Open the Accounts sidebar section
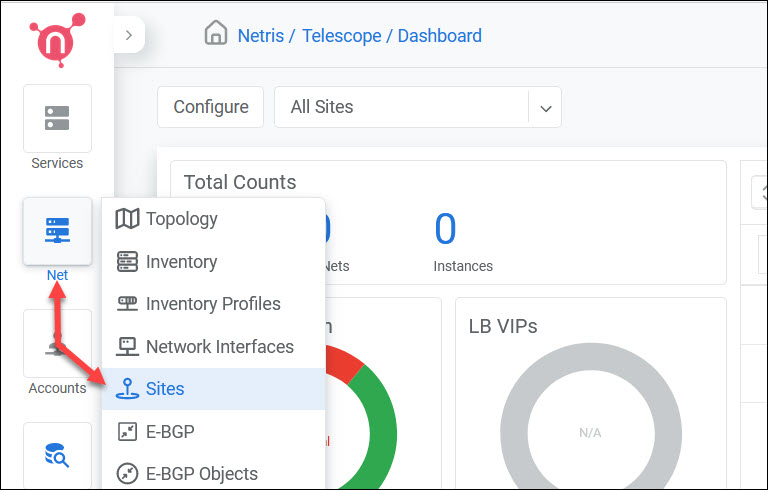The image size is (768, 490). [57, 343]
